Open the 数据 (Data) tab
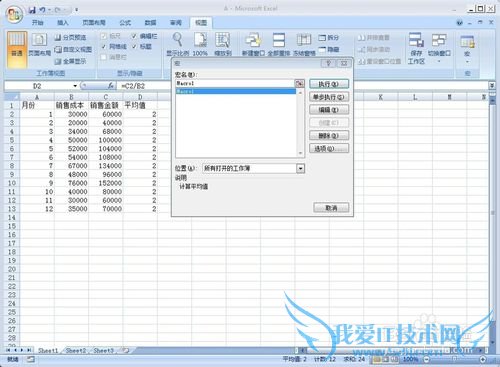Image resolution: width=500 pixels, height=367 pixels. 150,23
